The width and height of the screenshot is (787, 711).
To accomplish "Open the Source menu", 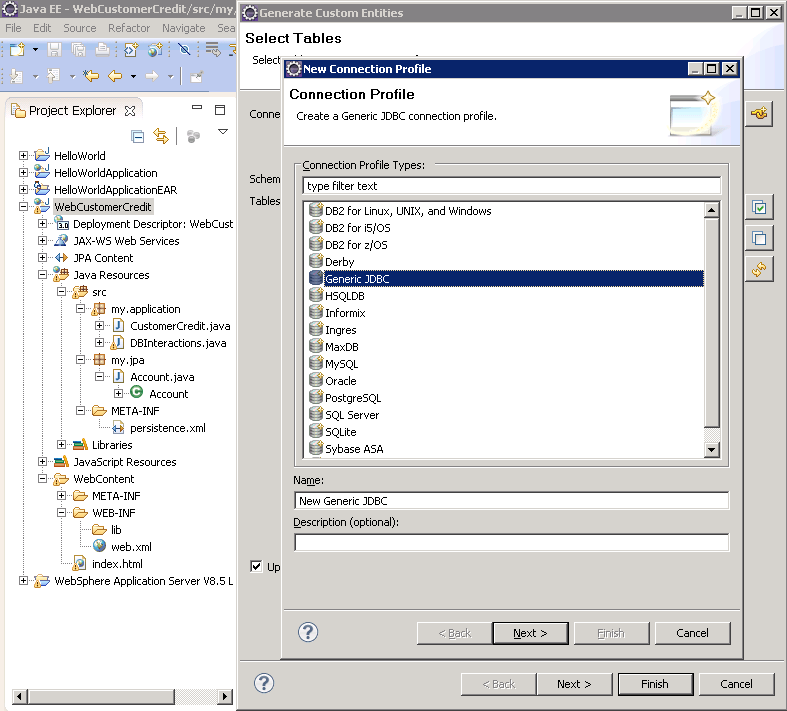I will 80,28.
